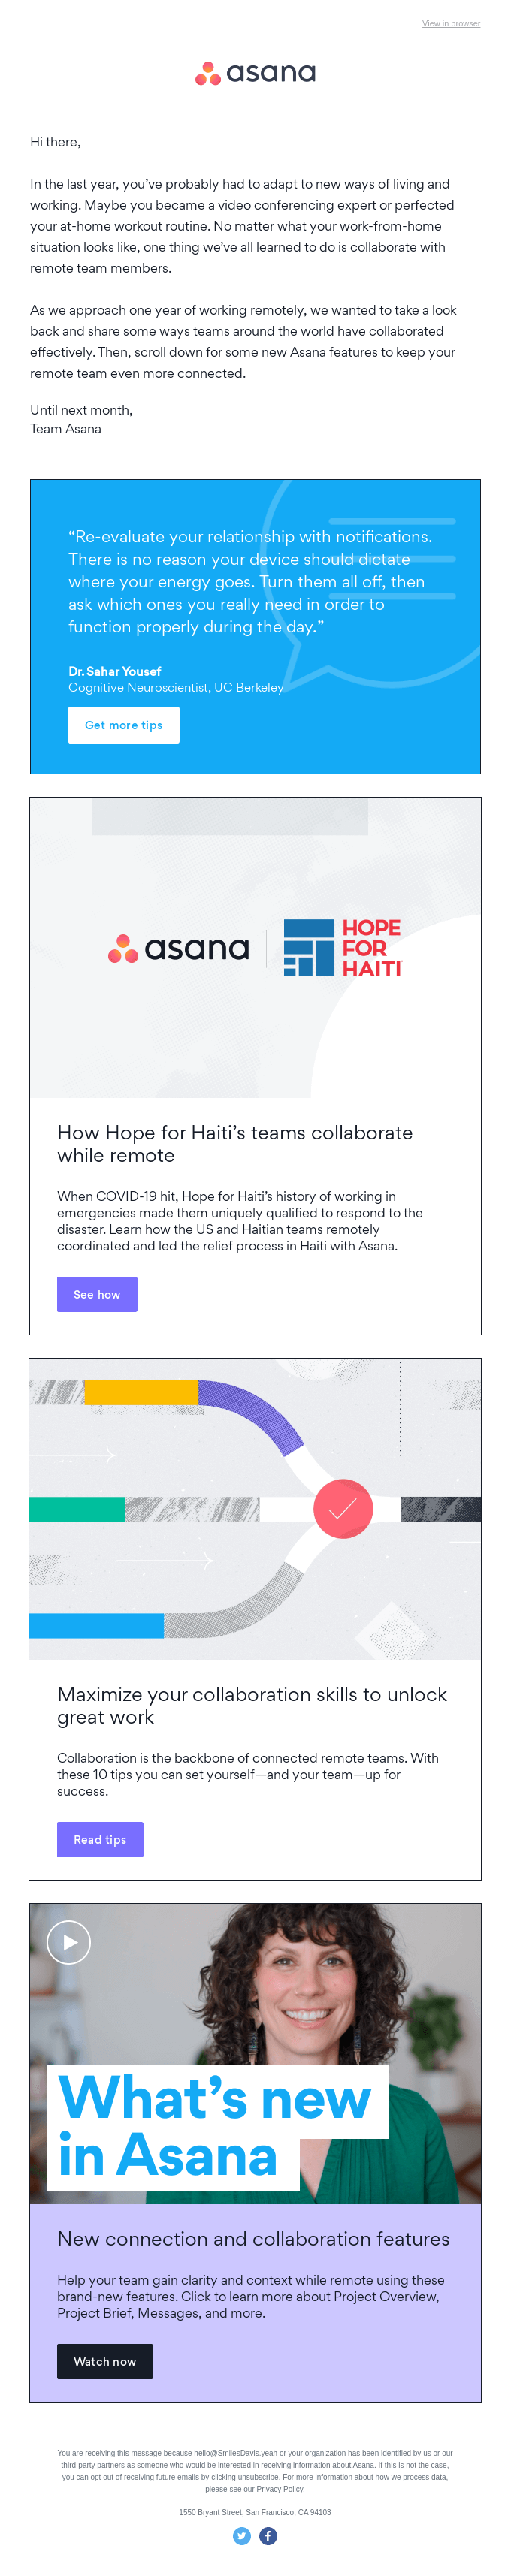Open Asana's Twitter page icon
This screenshot has height=2576, width=511.
[x=242, y=2536]
